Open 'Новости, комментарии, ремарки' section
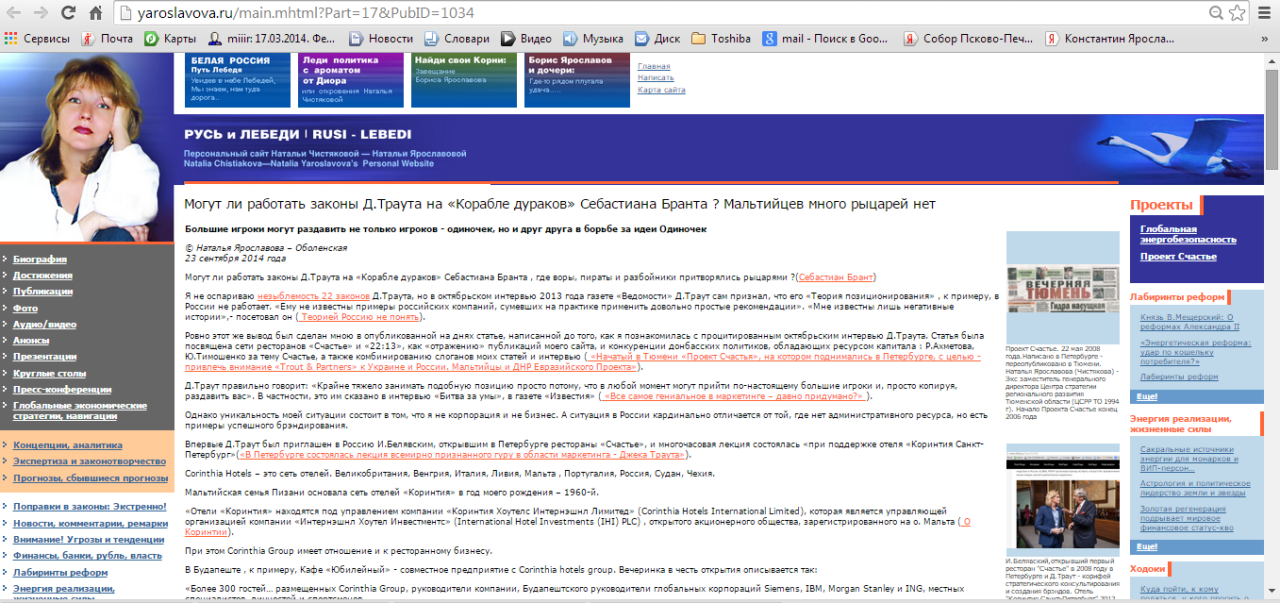The width and height of the screenshot is (1280, 603). pyautogui.click(x=91, y=523)
